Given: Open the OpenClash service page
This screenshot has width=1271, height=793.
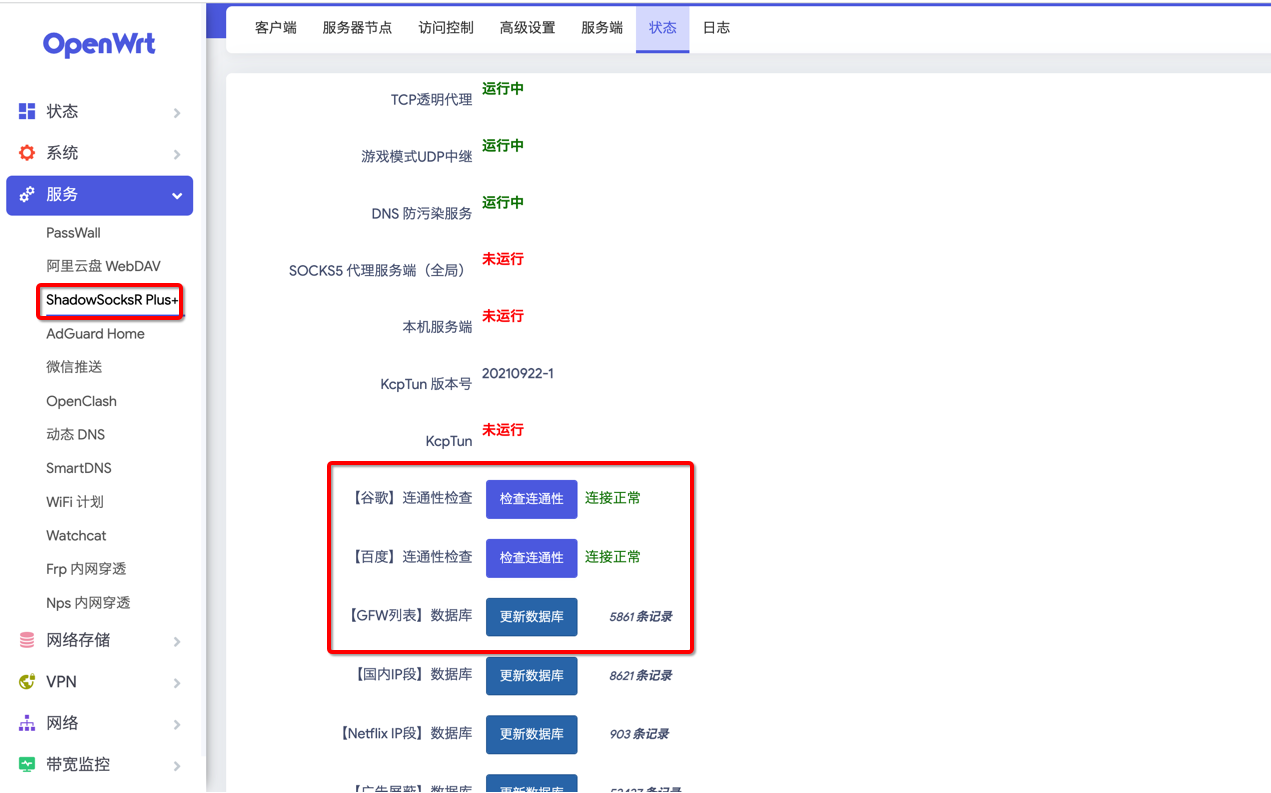Looking at the screenshot, I should click(x=81, y=401).
